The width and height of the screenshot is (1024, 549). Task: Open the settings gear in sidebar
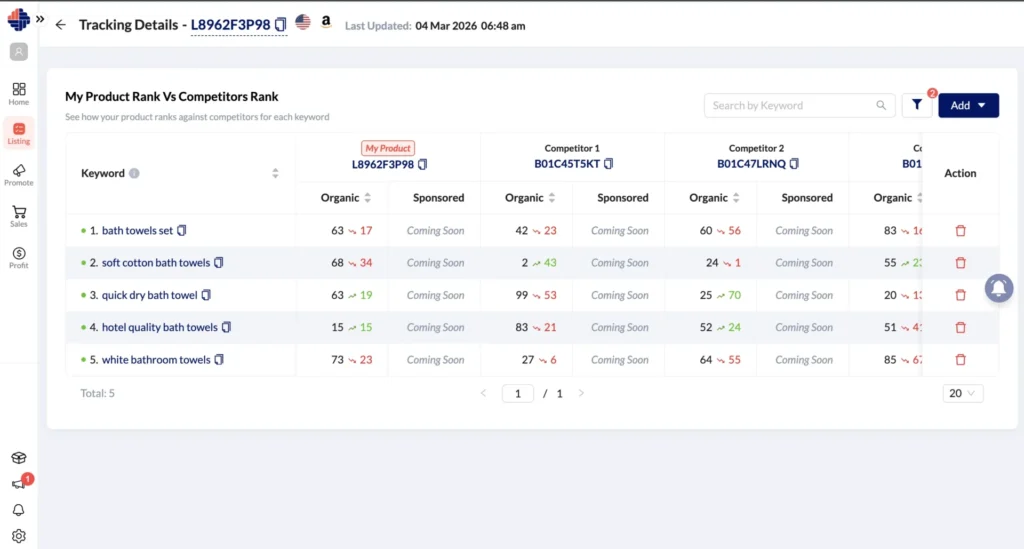18,535
